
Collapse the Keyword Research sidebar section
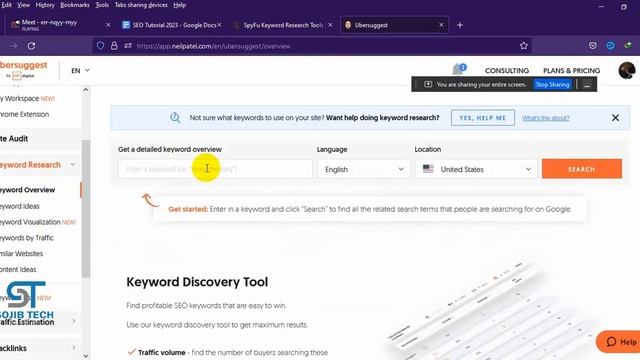coord(73,164)
